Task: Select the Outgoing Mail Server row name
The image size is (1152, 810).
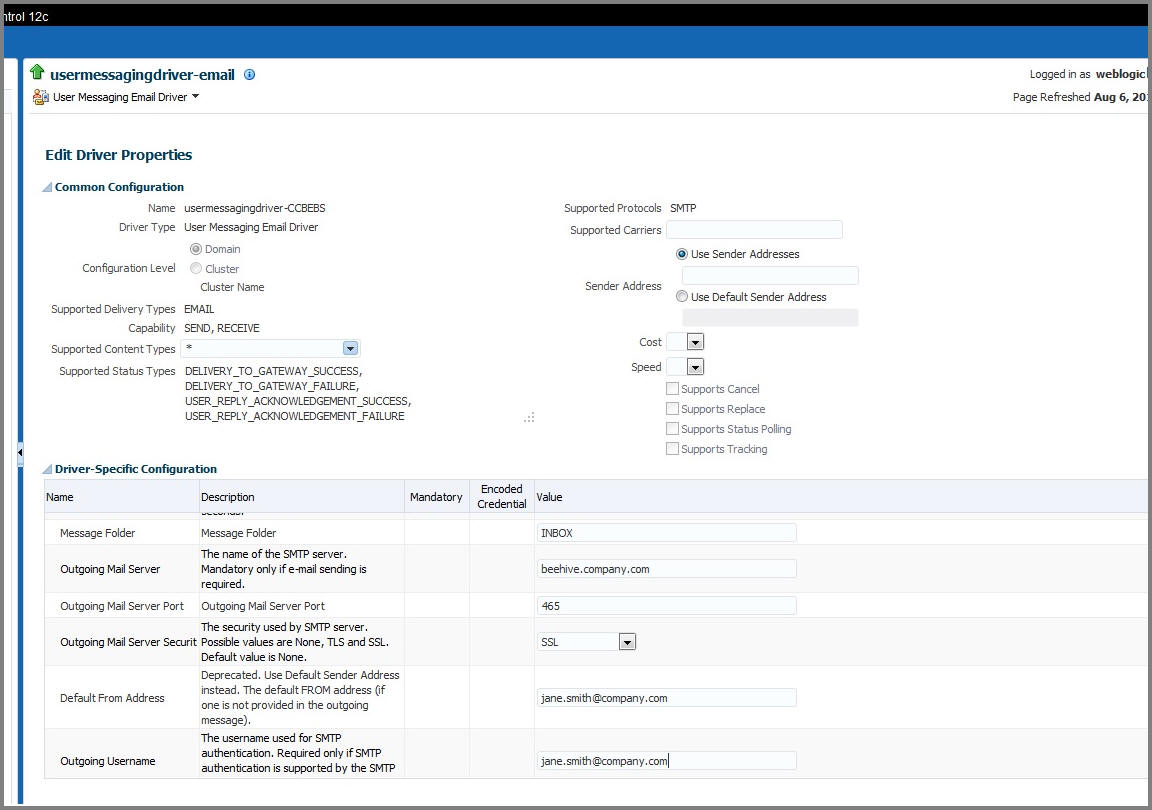Action: [110, 569]
